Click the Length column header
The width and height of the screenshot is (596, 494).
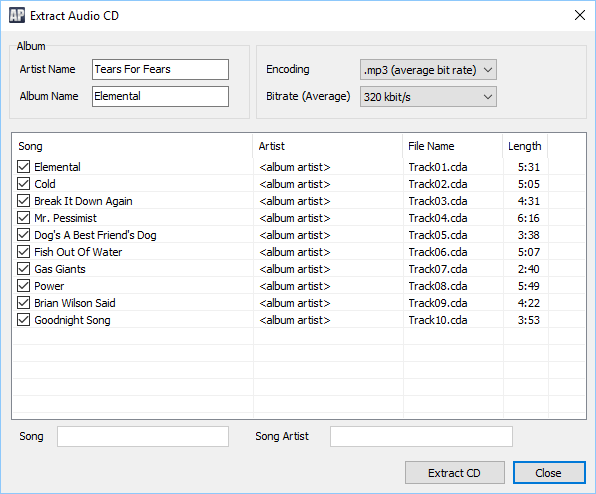click(525, 146)
